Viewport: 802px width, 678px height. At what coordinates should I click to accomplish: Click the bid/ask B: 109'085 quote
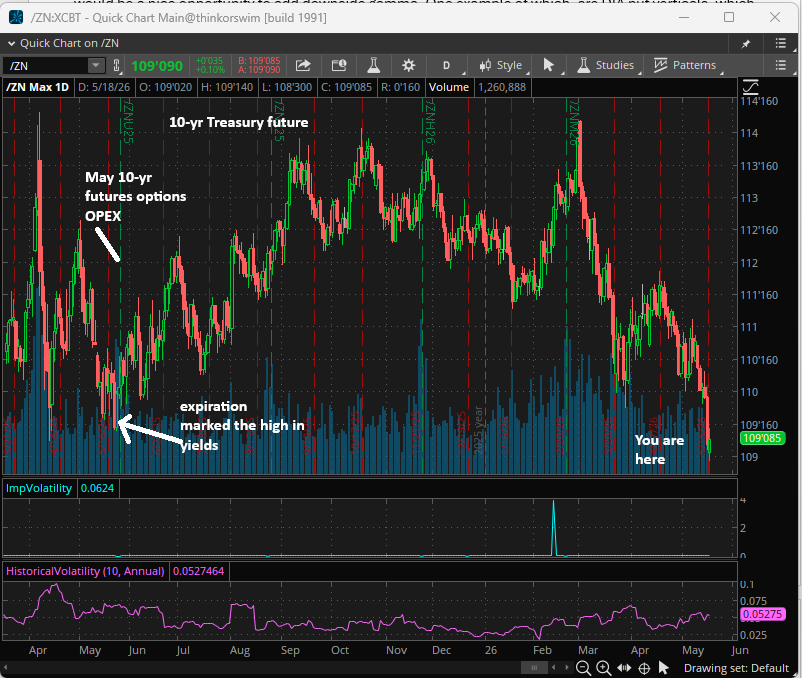(x=259, y=61)
